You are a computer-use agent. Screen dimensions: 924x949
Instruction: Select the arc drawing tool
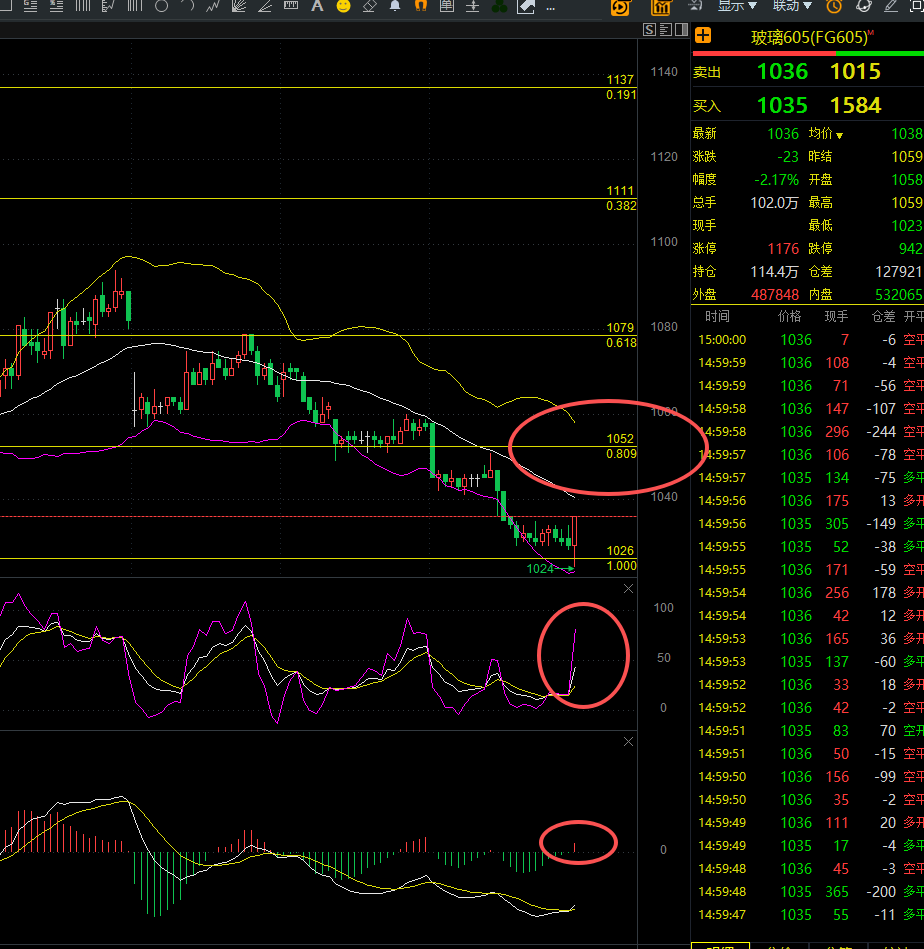[x=188, y=7]
